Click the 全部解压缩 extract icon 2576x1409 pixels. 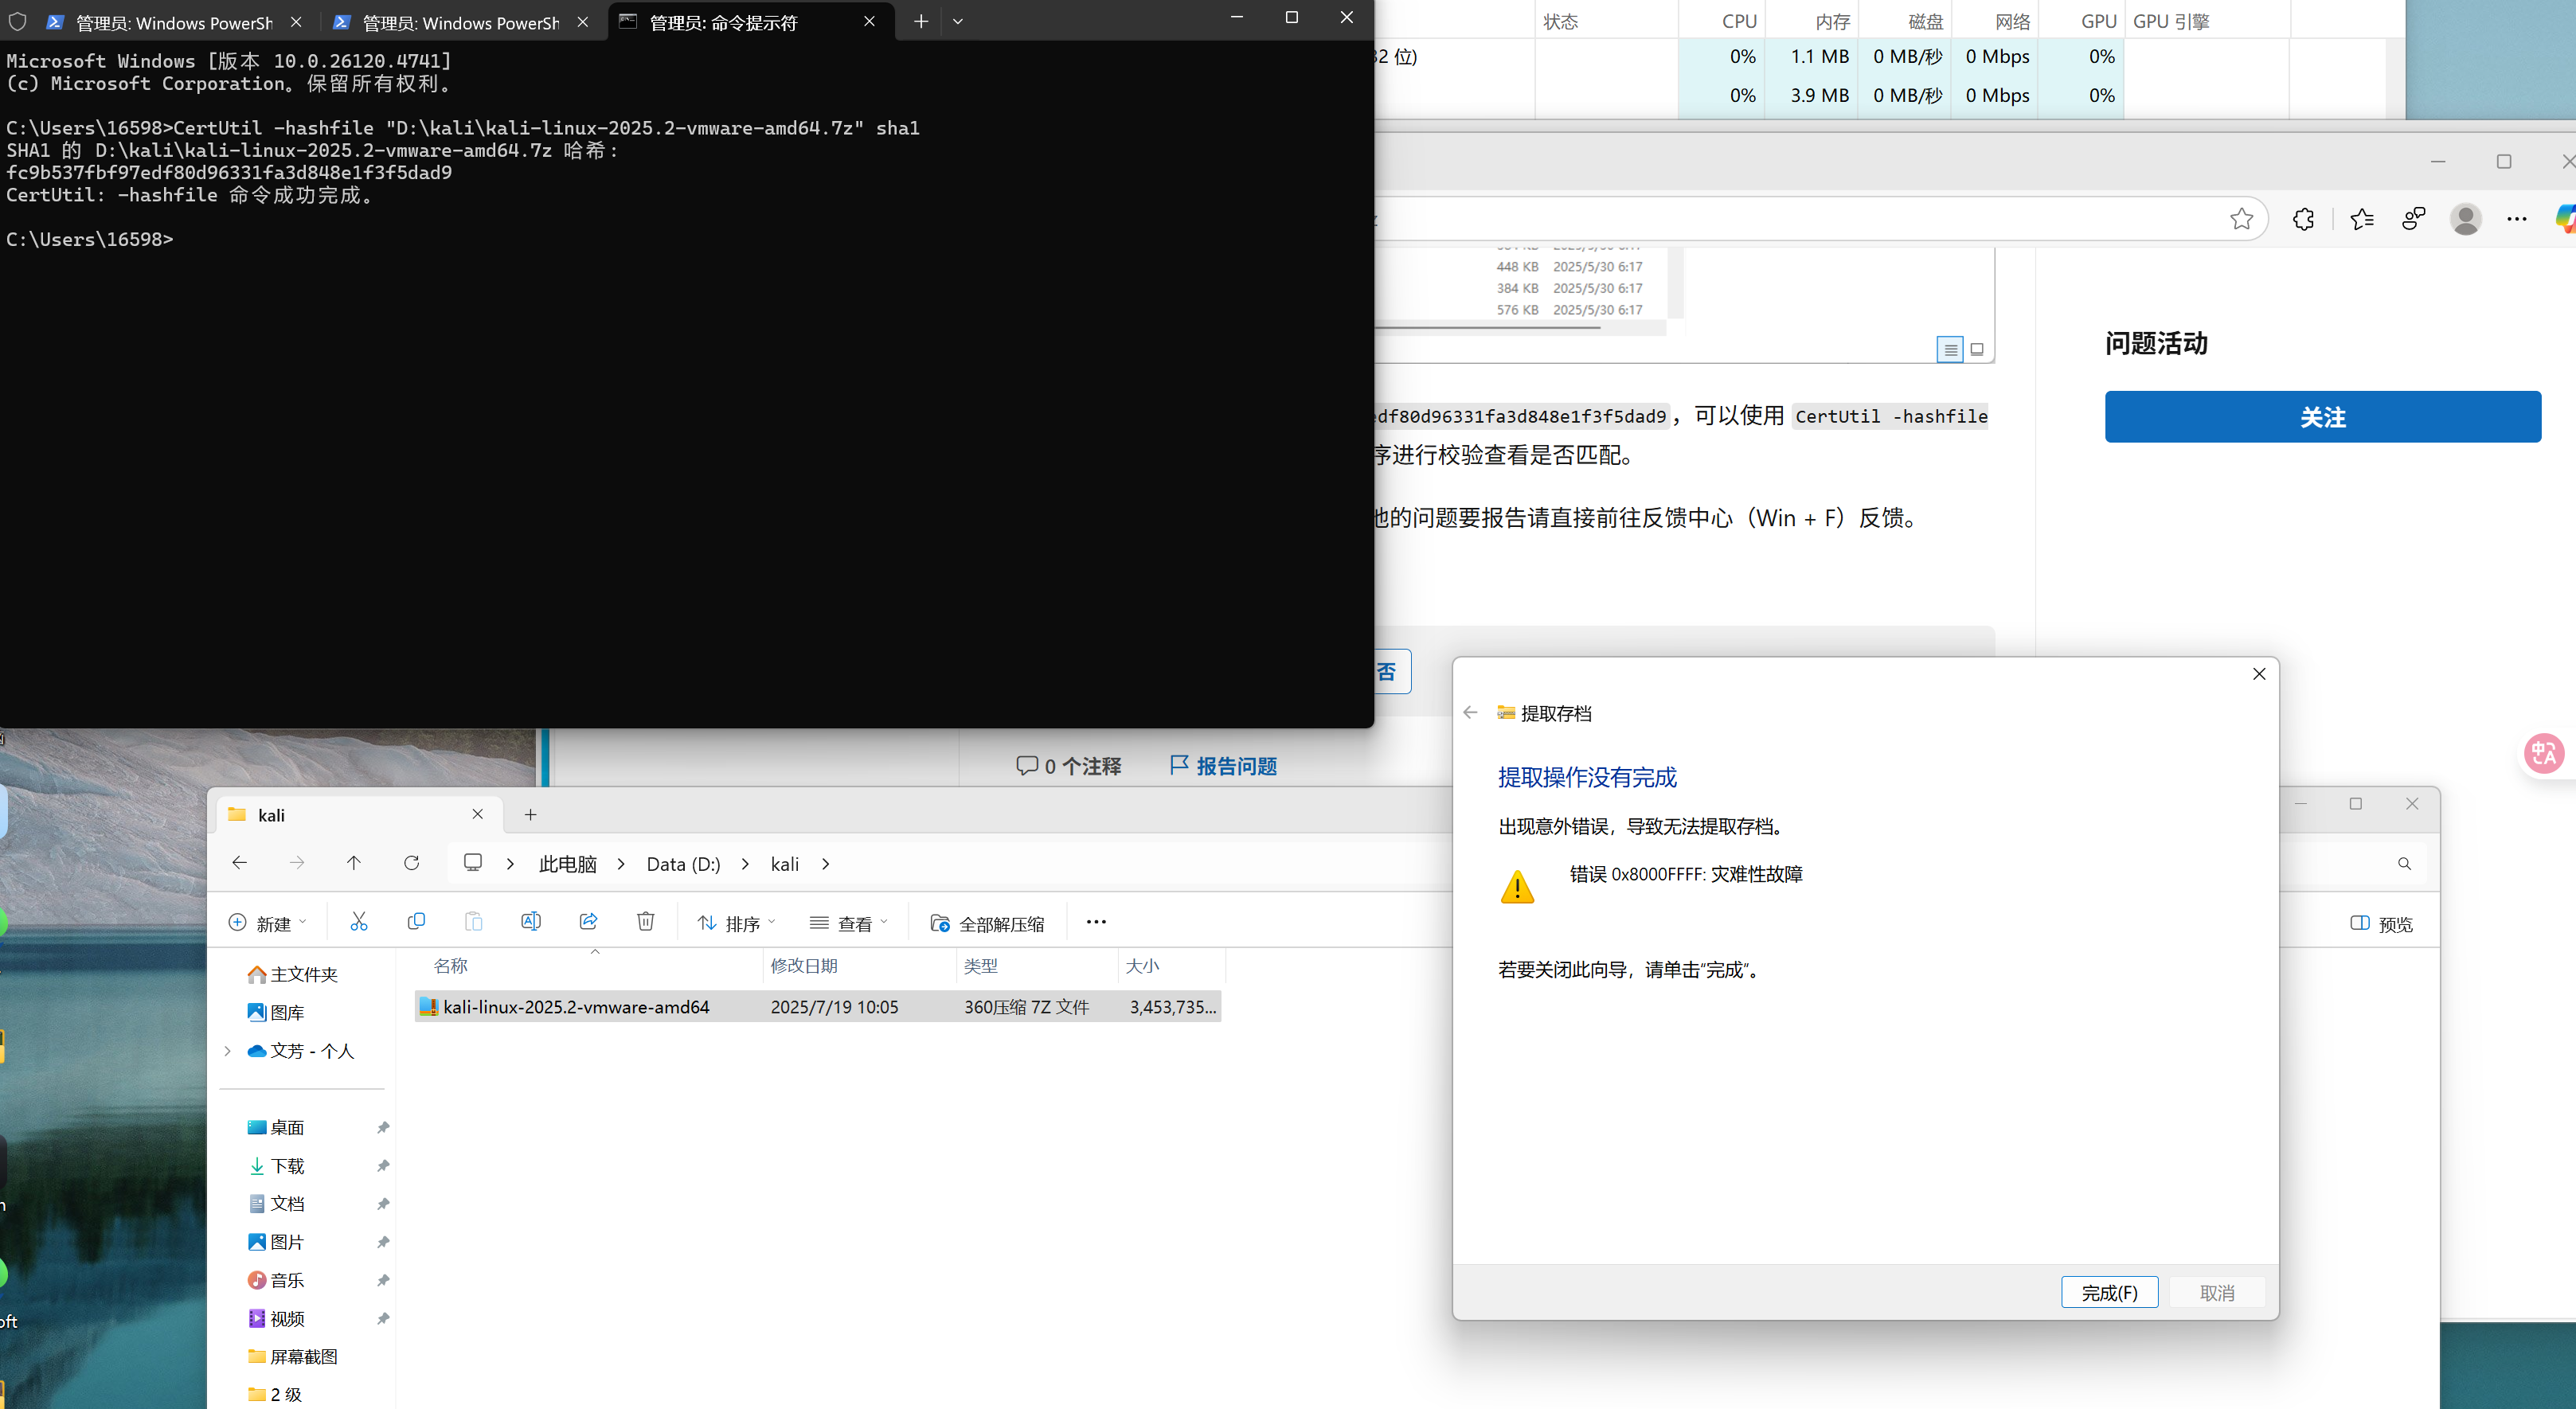(940, 923)
